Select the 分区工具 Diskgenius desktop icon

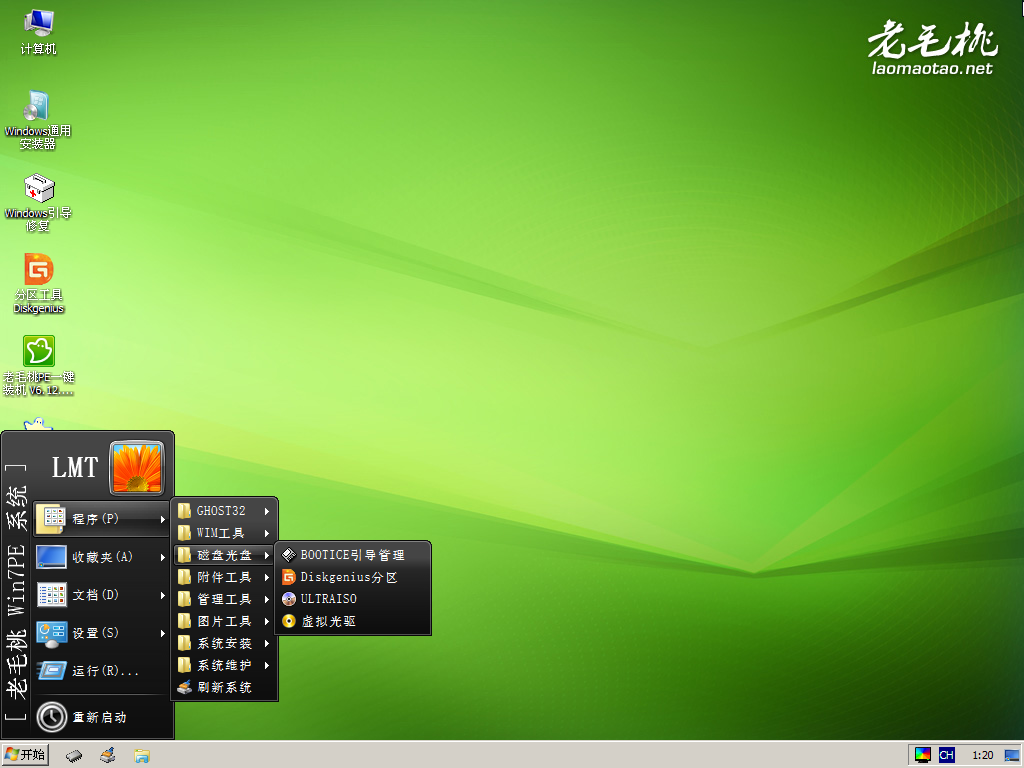coord(39,283)
